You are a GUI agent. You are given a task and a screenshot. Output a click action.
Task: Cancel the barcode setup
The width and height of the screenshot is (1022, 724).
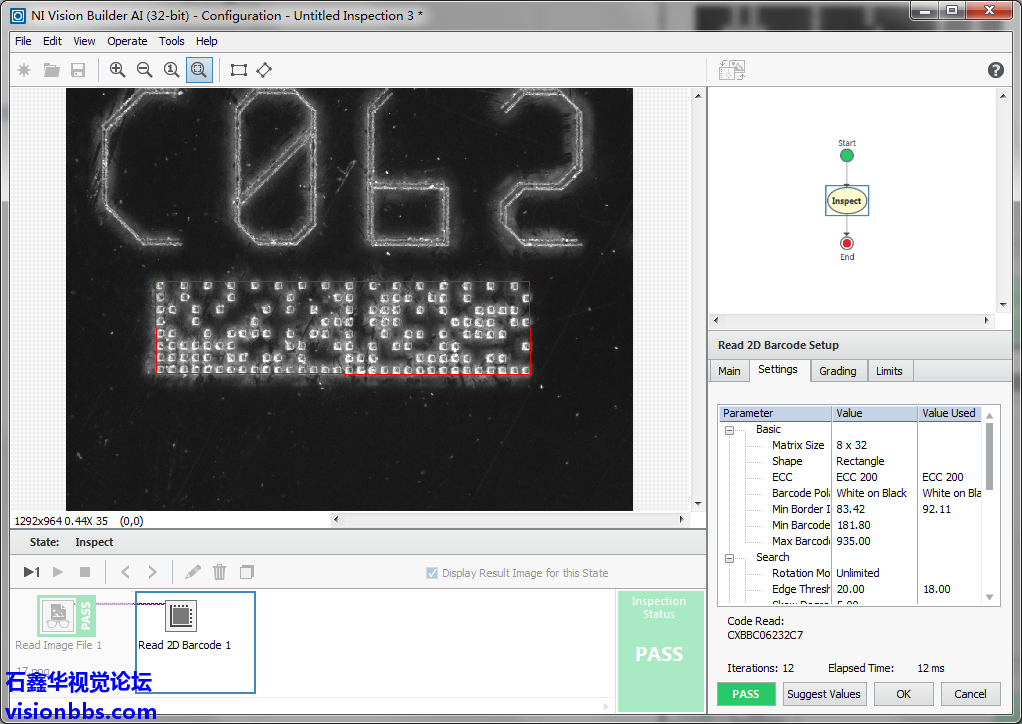coord(970,694)
